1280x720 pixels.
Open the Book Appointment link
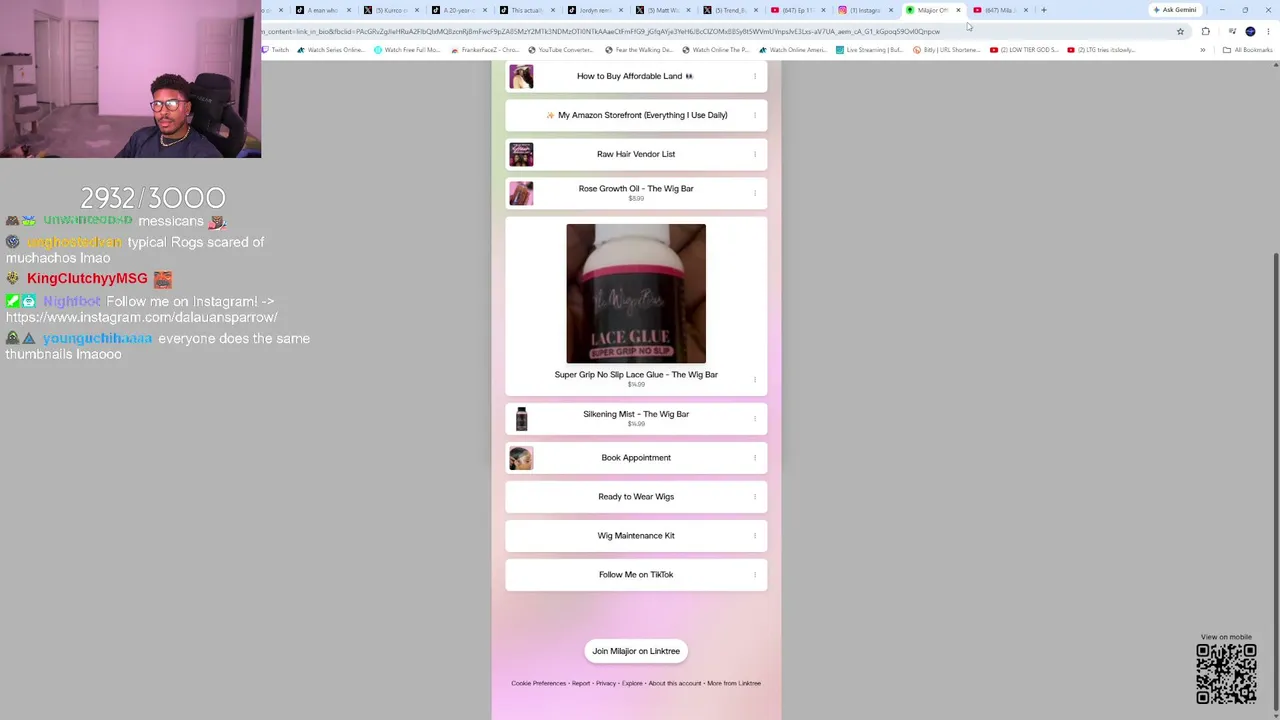[x=636, y=458]
